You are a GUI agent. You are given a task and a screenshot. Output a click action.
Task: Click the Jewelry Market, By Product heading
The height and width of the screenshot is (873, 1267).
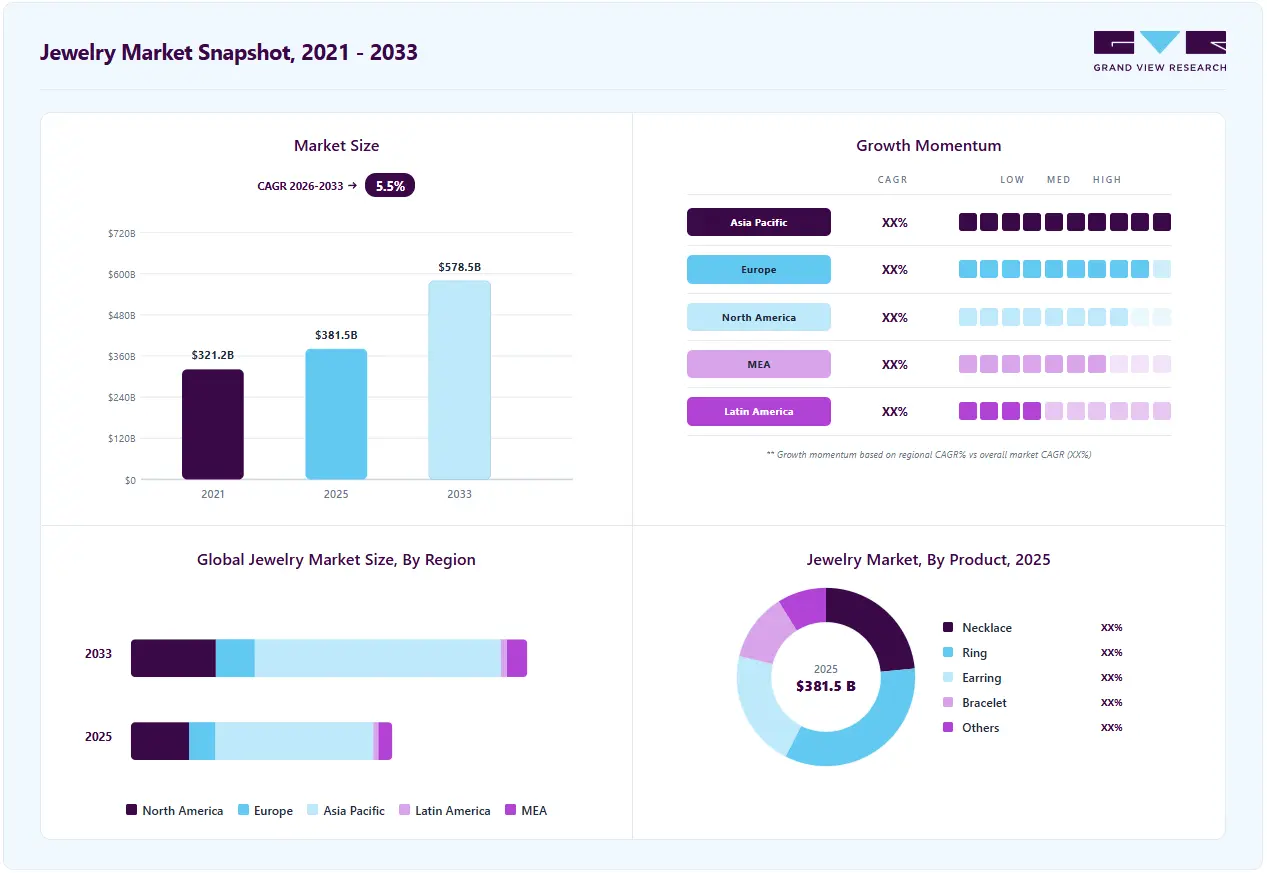click(929, 560)
